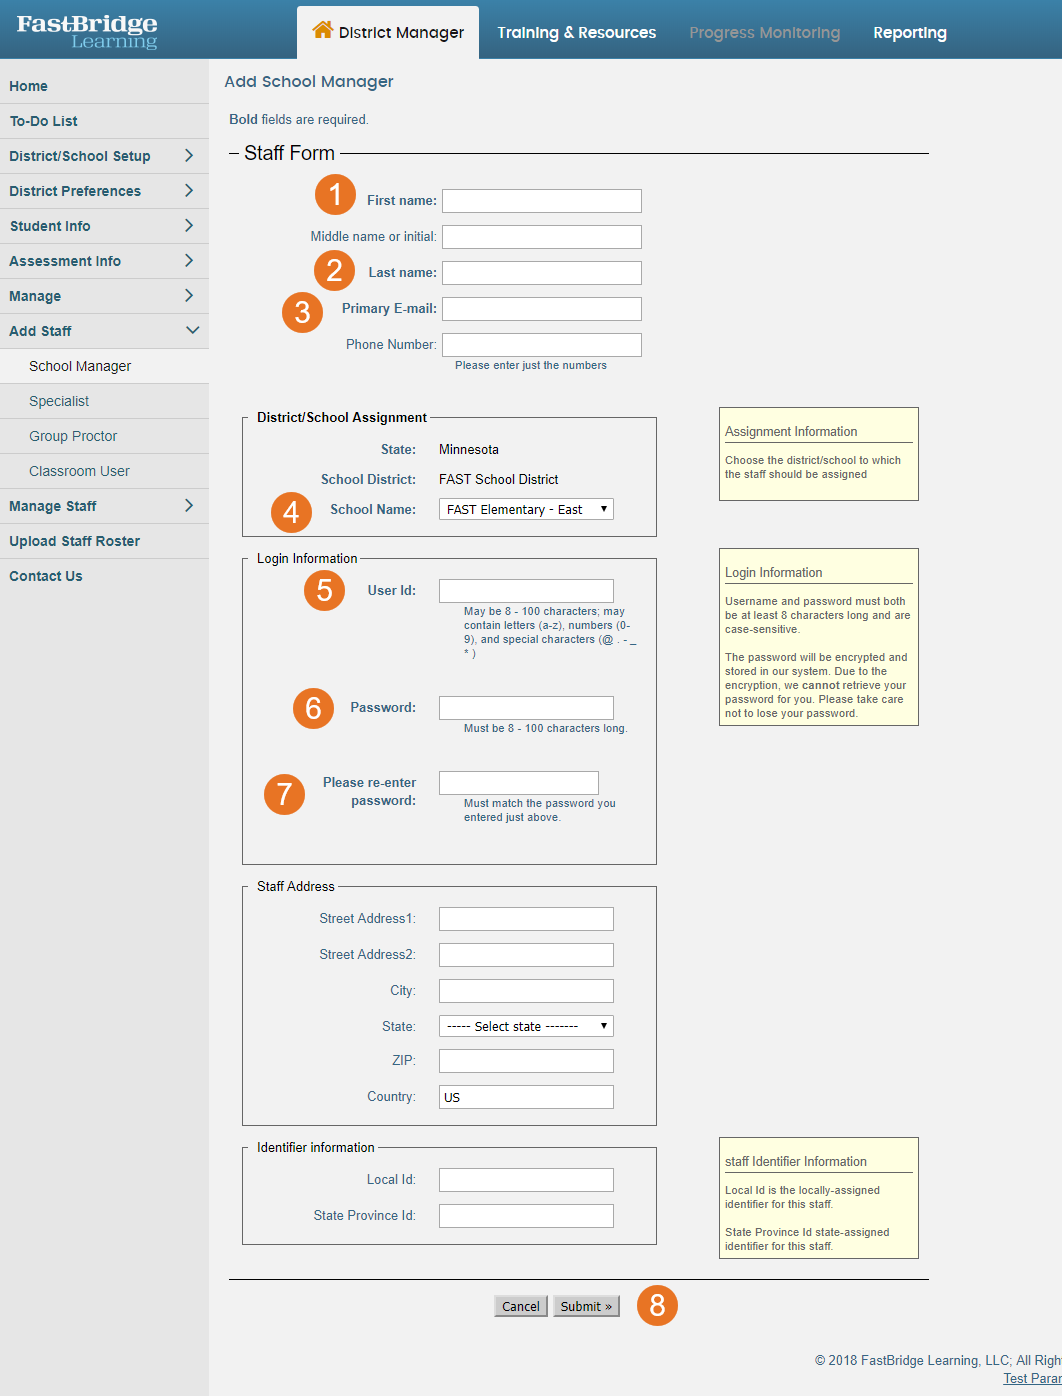Click the 'Login Information' note title
Screen dimensions: 1062x1396
773,572
